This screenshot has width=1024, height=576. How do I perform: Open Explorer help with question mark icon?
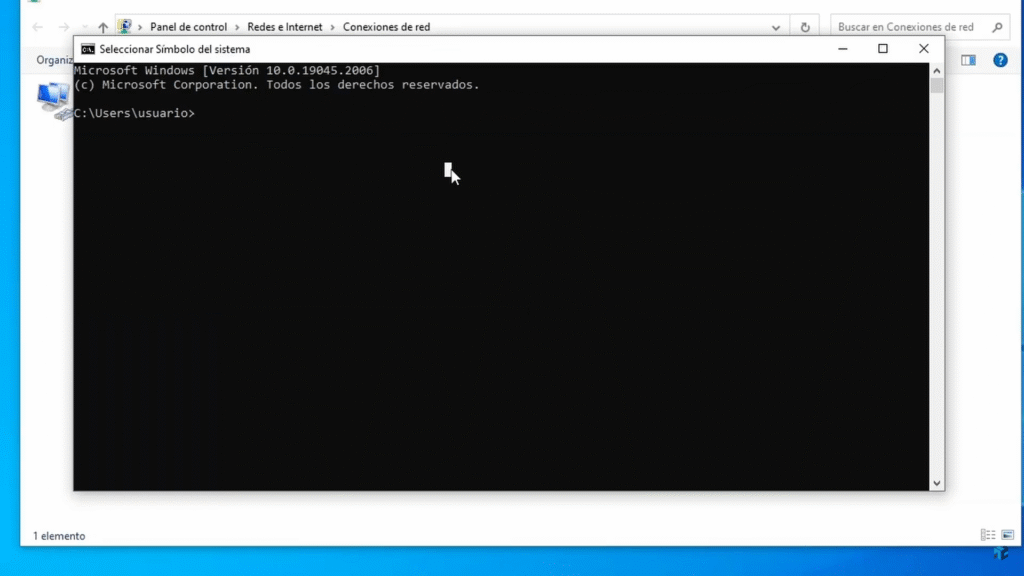[x=1000, y=60]
